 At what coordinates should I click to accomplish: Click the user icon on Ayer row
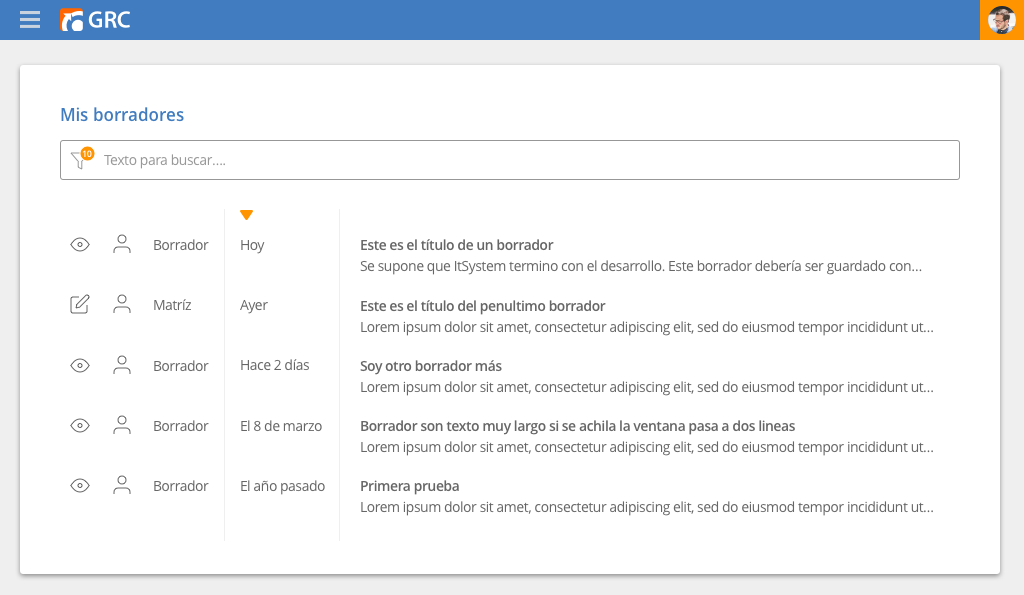(122, 305)
